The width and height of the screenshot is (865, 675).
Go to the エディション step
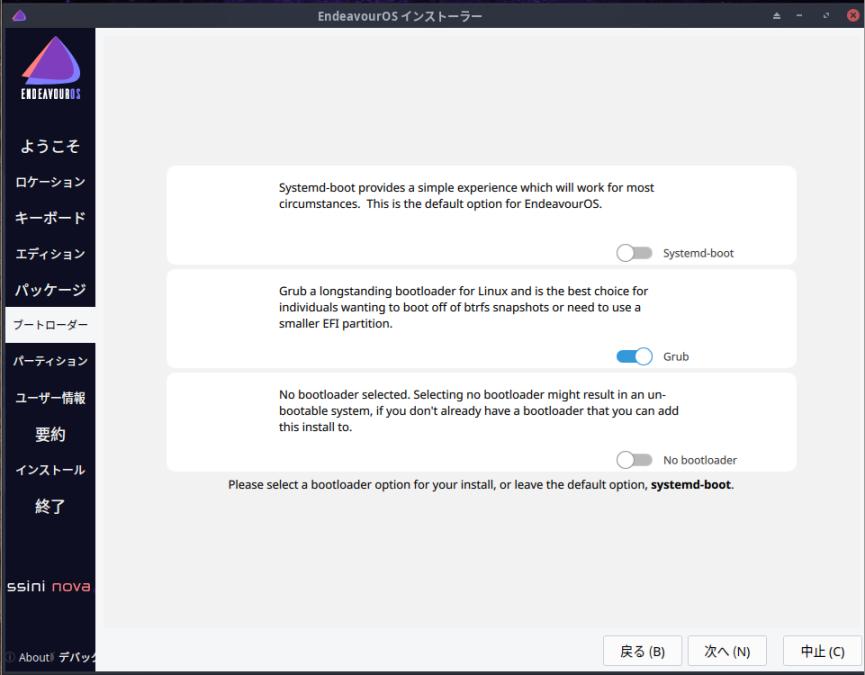[50, 254]
